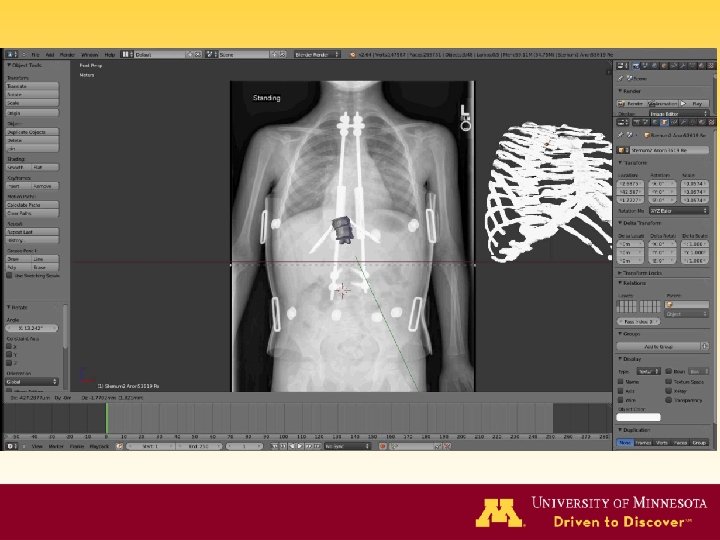The height and width of the screenshot is (540, 720).
Task: Click the jump to start playback control
Action: 275,446
